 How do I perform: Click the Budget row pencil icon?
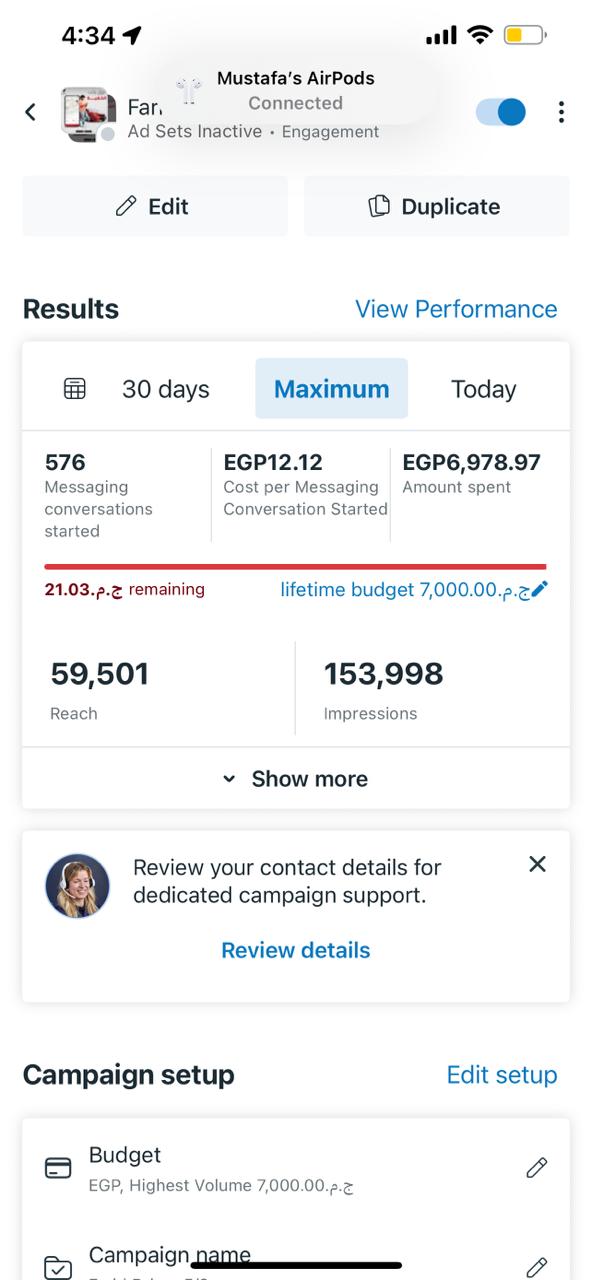point(537,1167)
